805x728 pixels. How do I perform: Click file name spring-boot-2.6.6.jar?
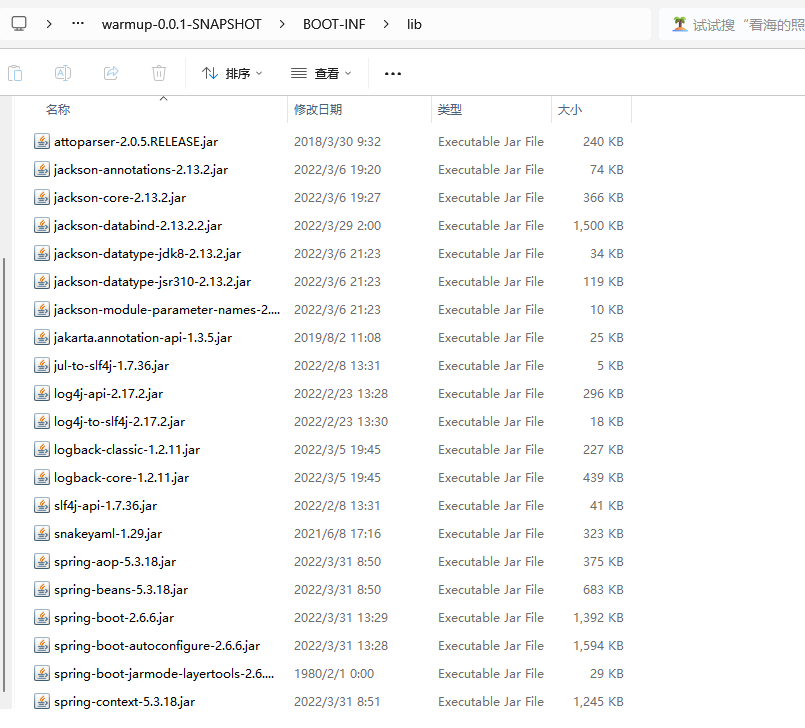tap(114, 618)
